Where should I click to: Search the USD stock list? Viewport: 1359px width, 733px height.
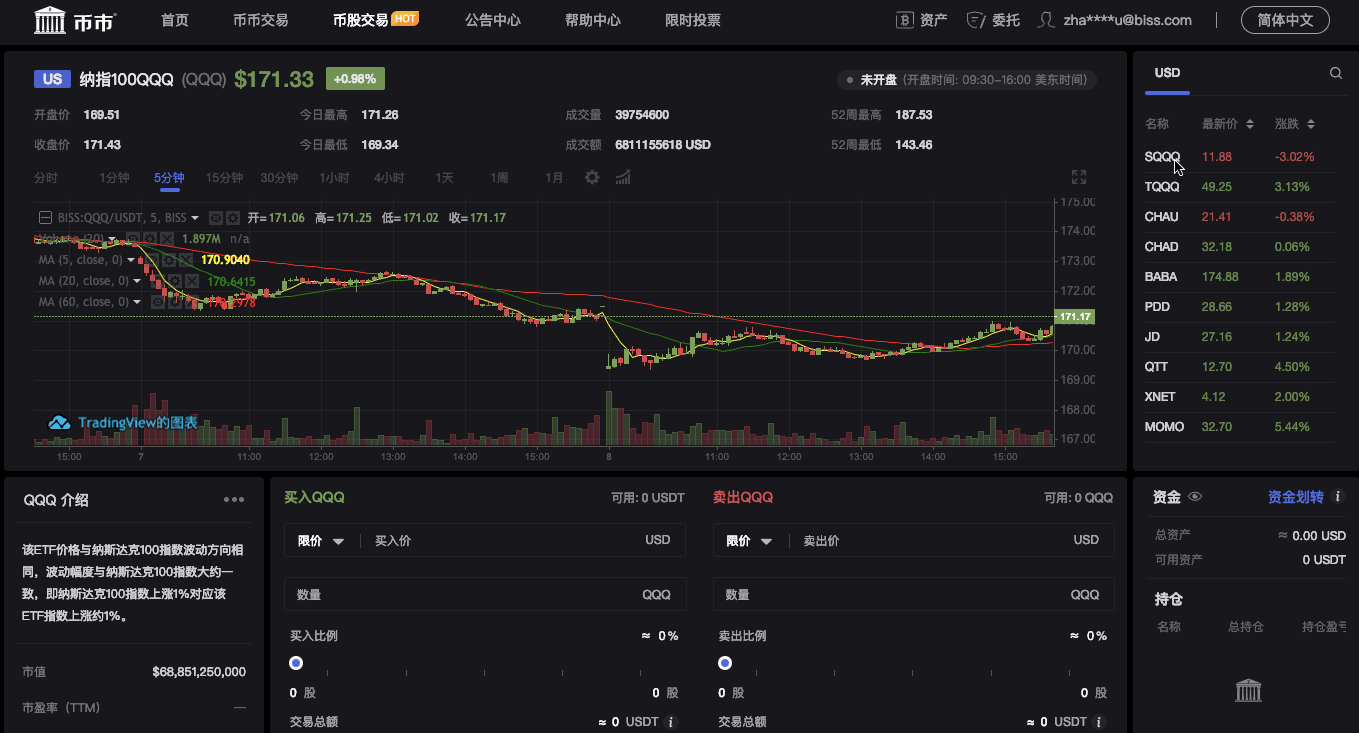[x=1336, y=73]
